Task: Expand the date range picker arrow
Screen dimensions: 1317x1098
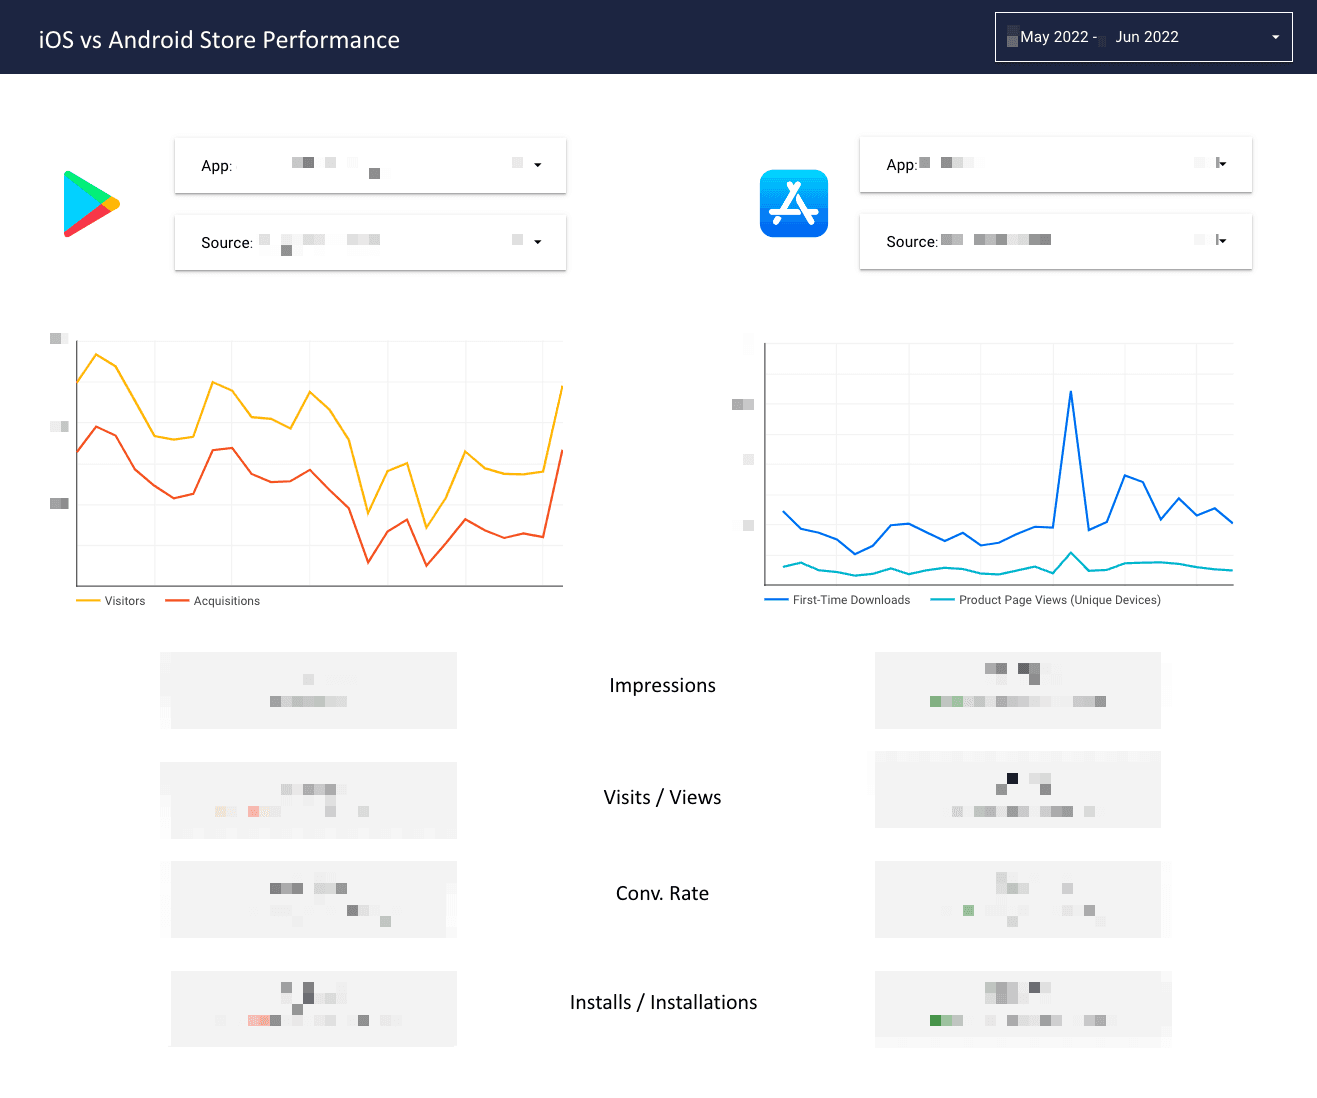Action: tap(1275, 37)
